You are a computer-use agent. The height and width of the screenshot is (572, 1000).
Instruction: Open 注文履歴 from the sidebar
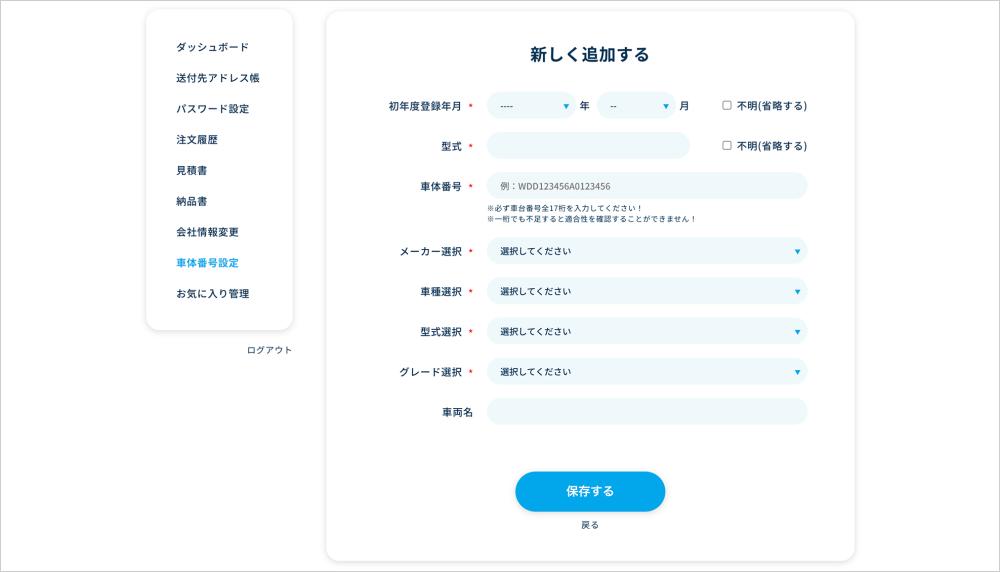pos(197,140)
